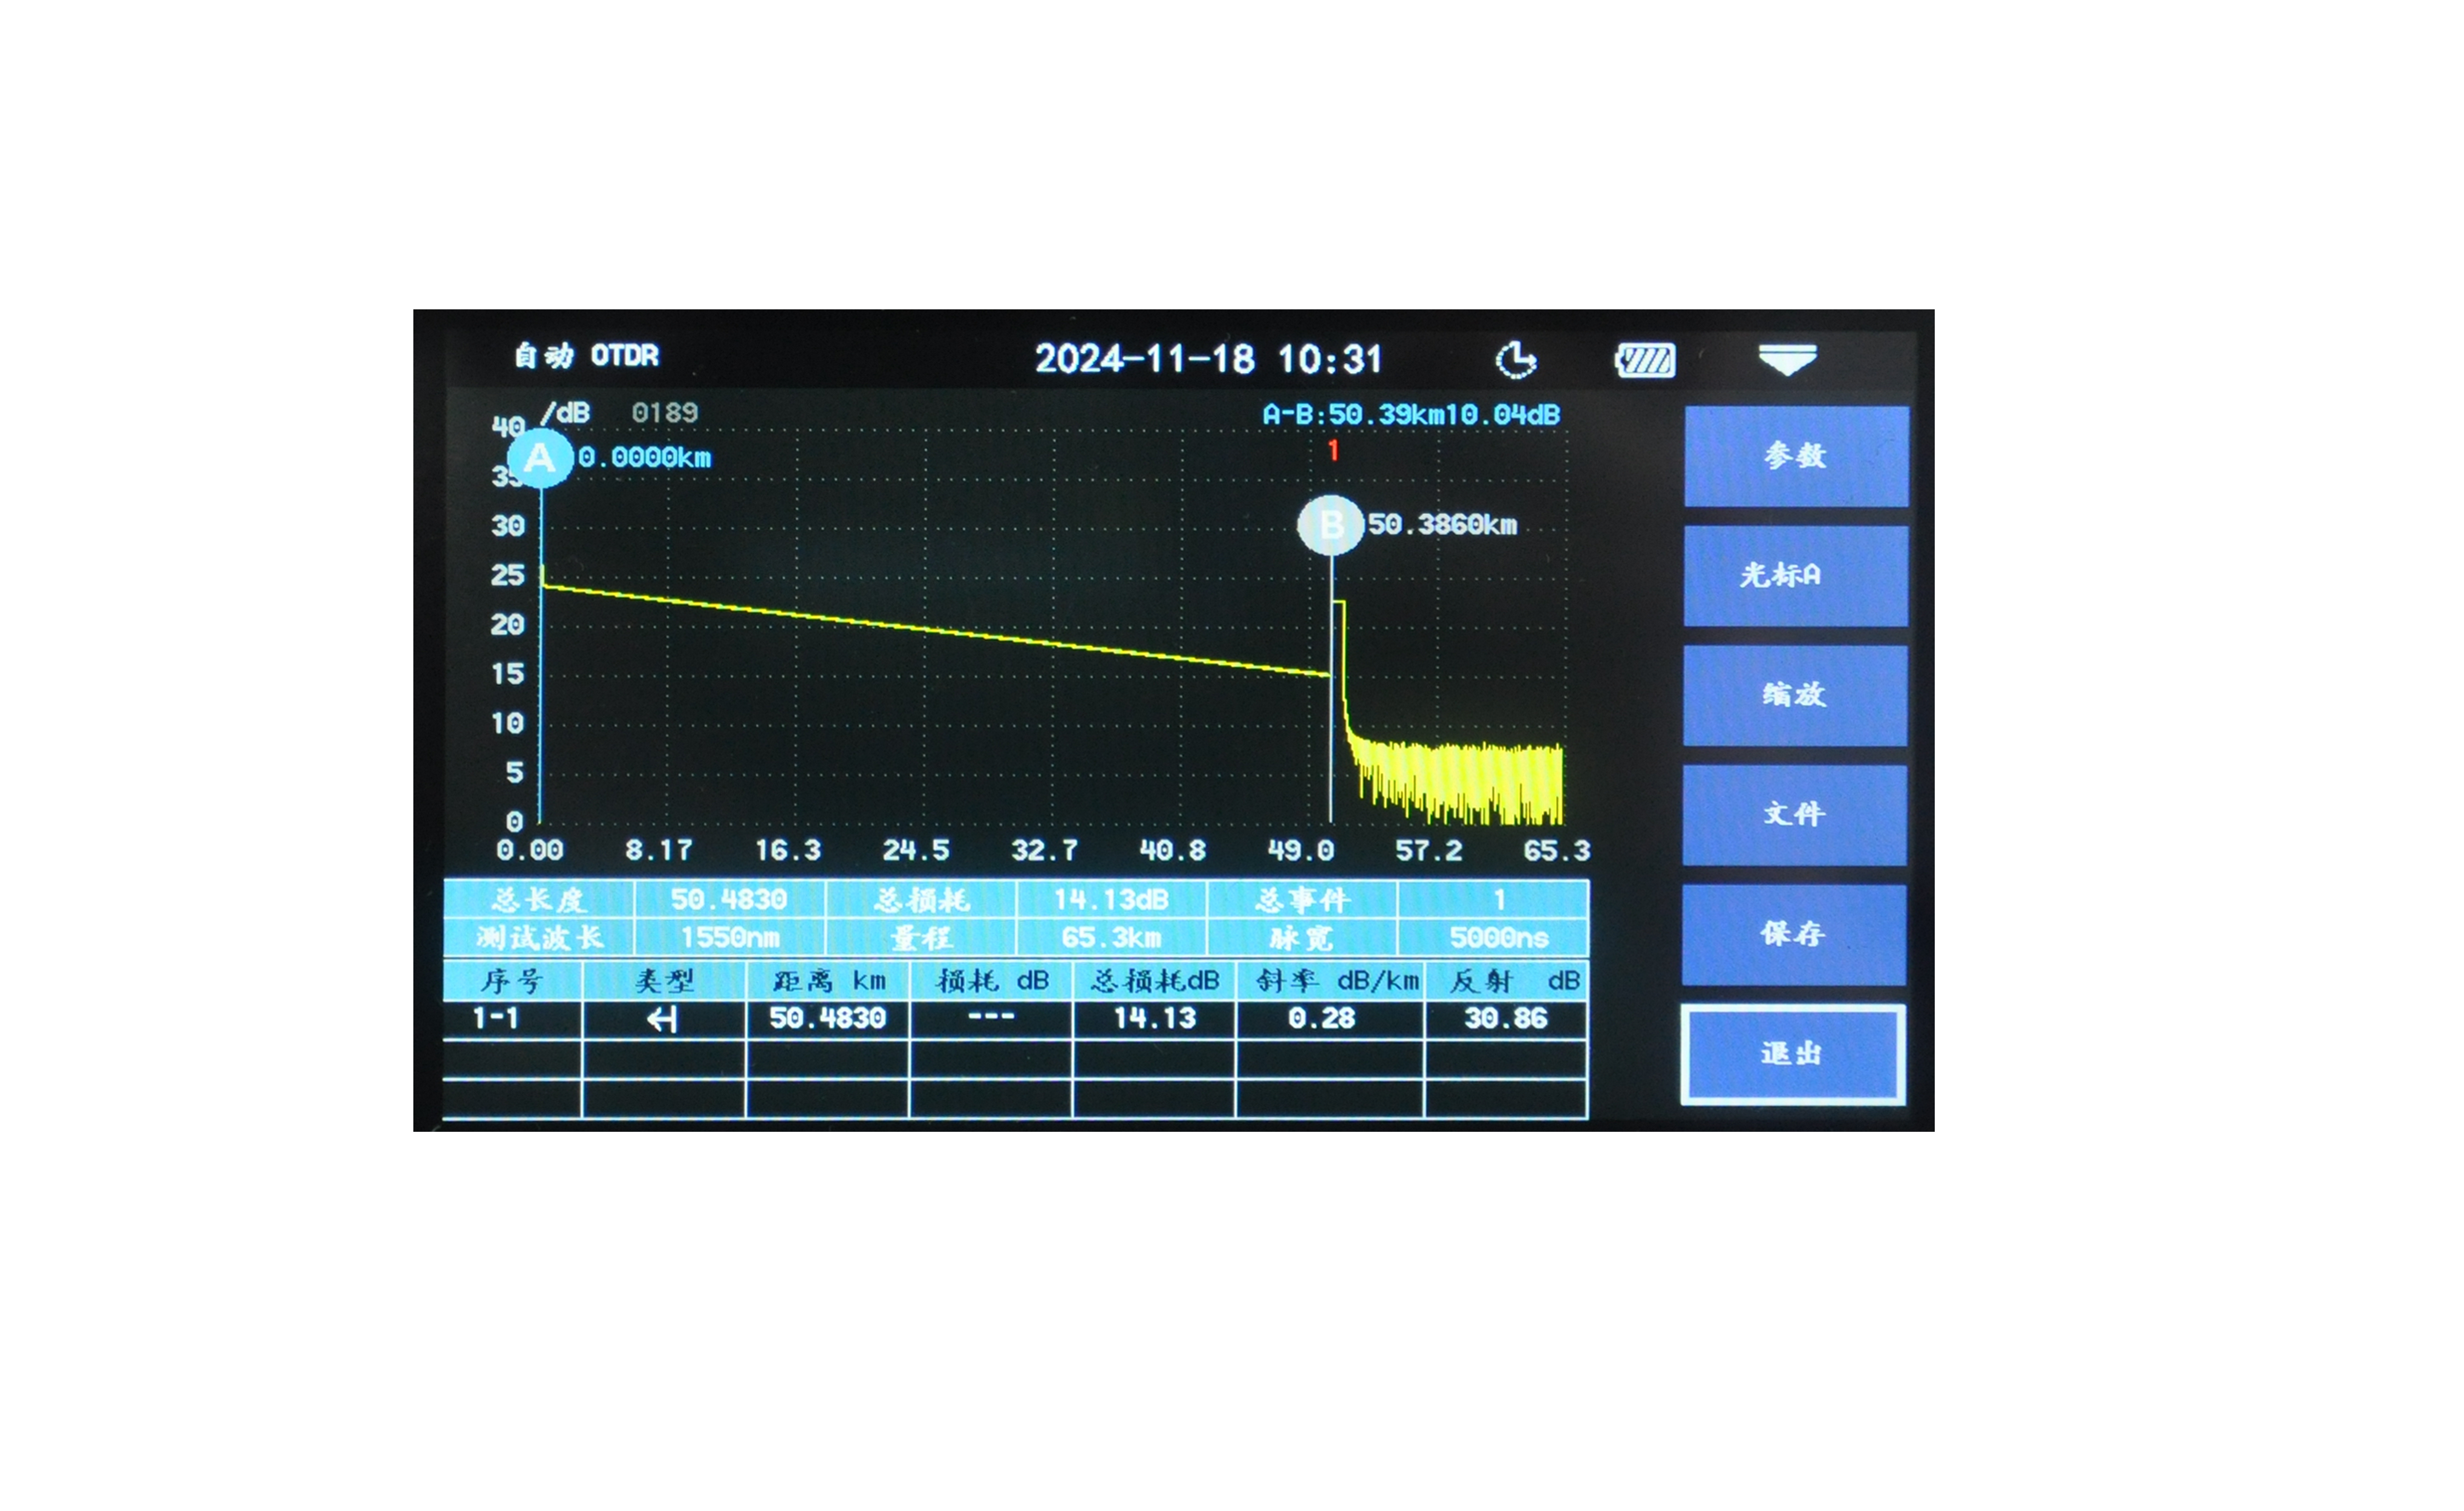
Task: Click the 类型 column header
Action: (664, 981)
